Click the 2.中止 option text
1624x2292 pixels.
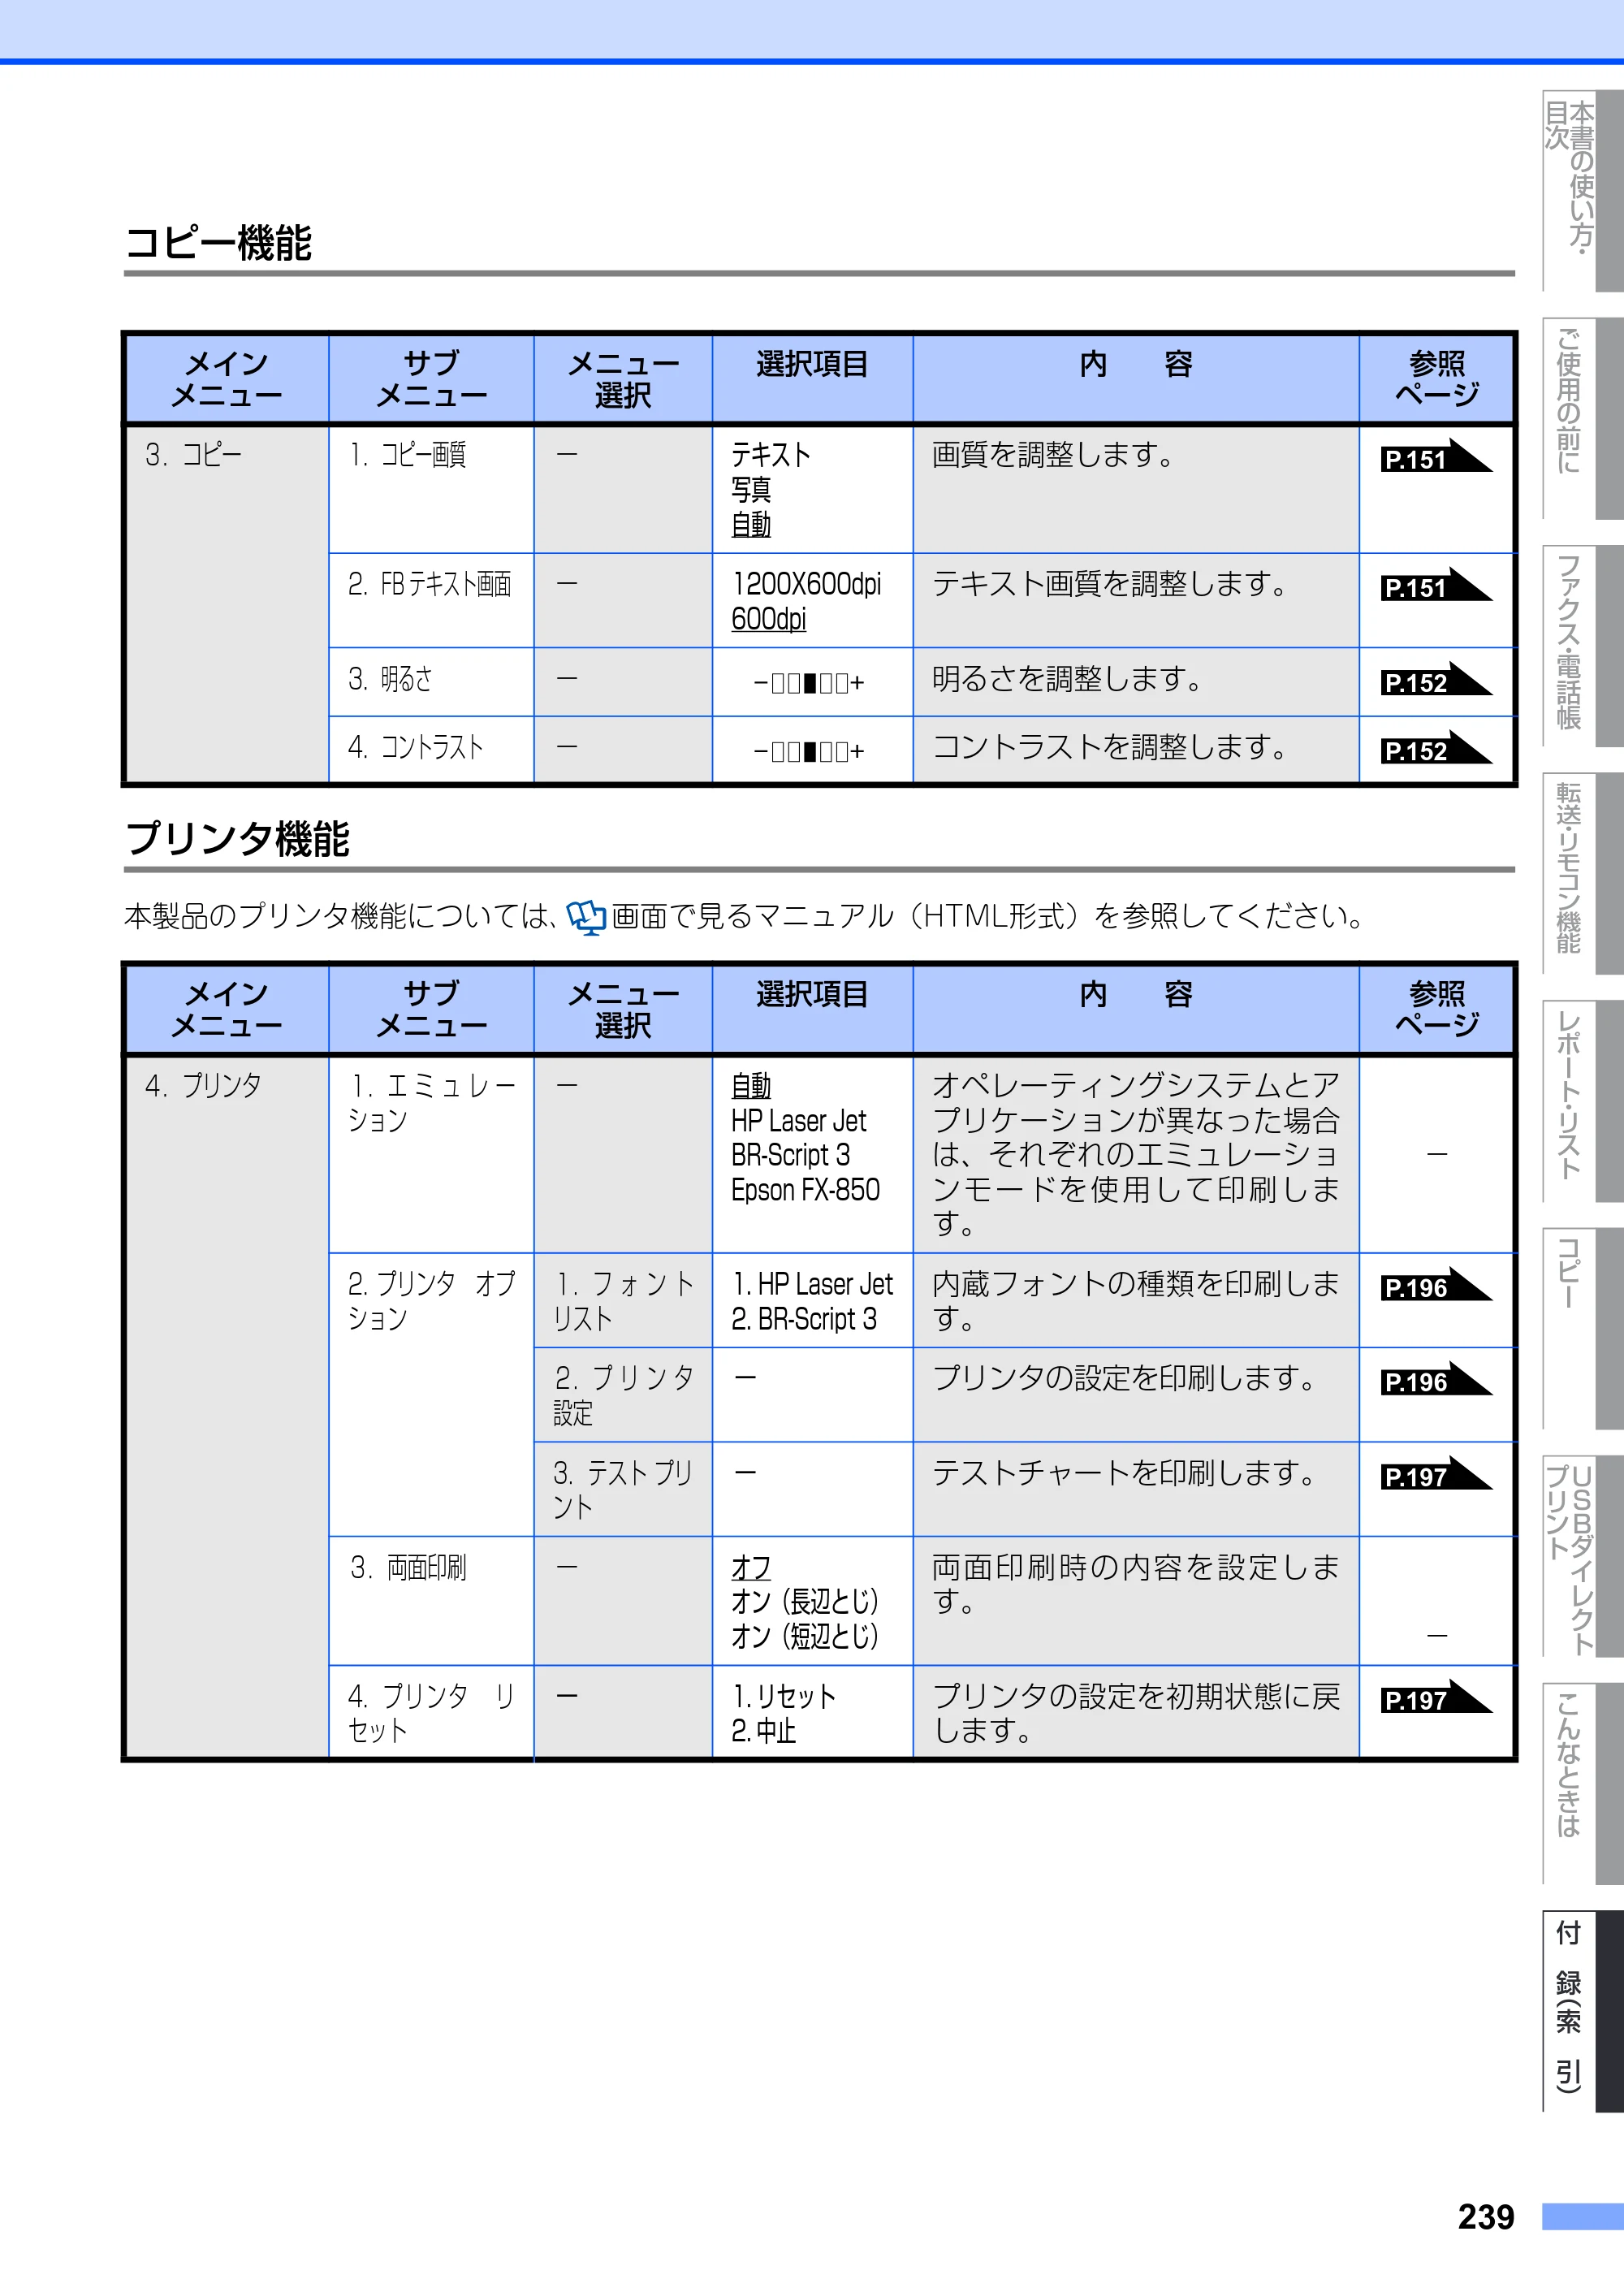[764, 1731]
